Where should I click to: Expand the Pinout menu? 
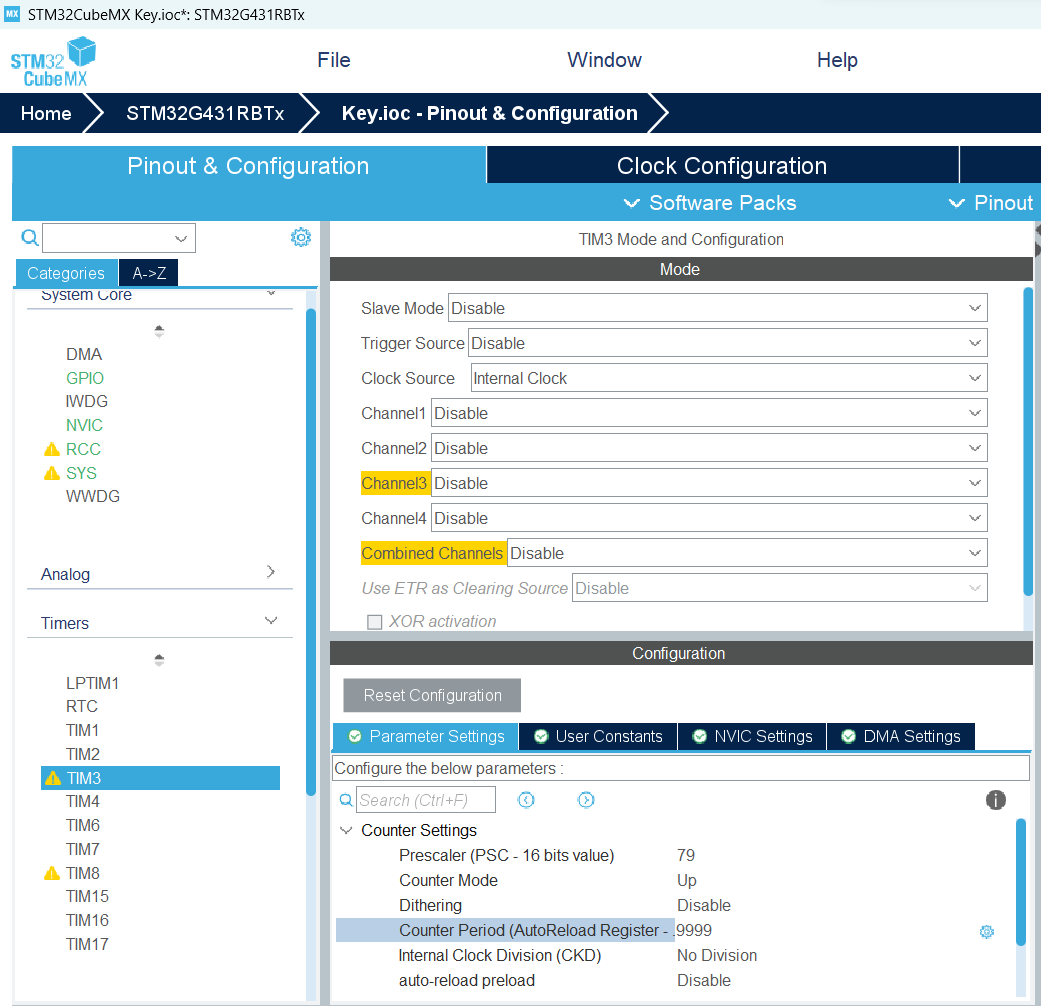pos(991,203)
